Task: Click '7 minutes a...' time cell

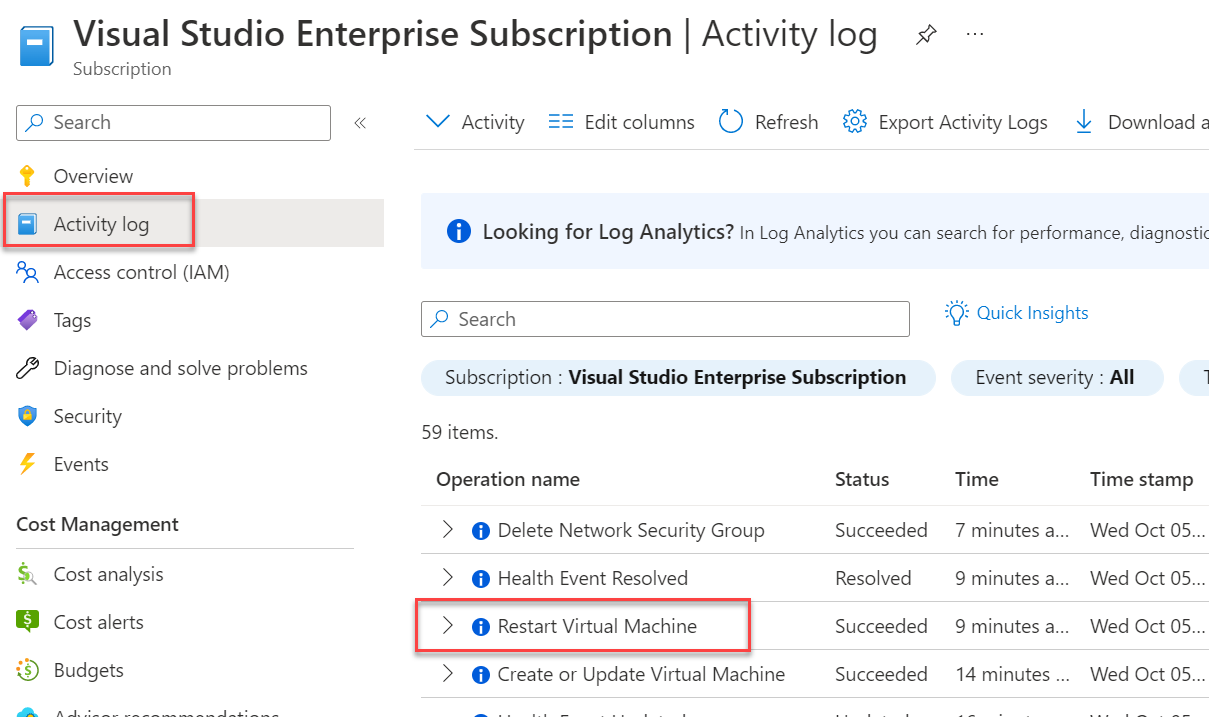Action: coord(1012,530)
